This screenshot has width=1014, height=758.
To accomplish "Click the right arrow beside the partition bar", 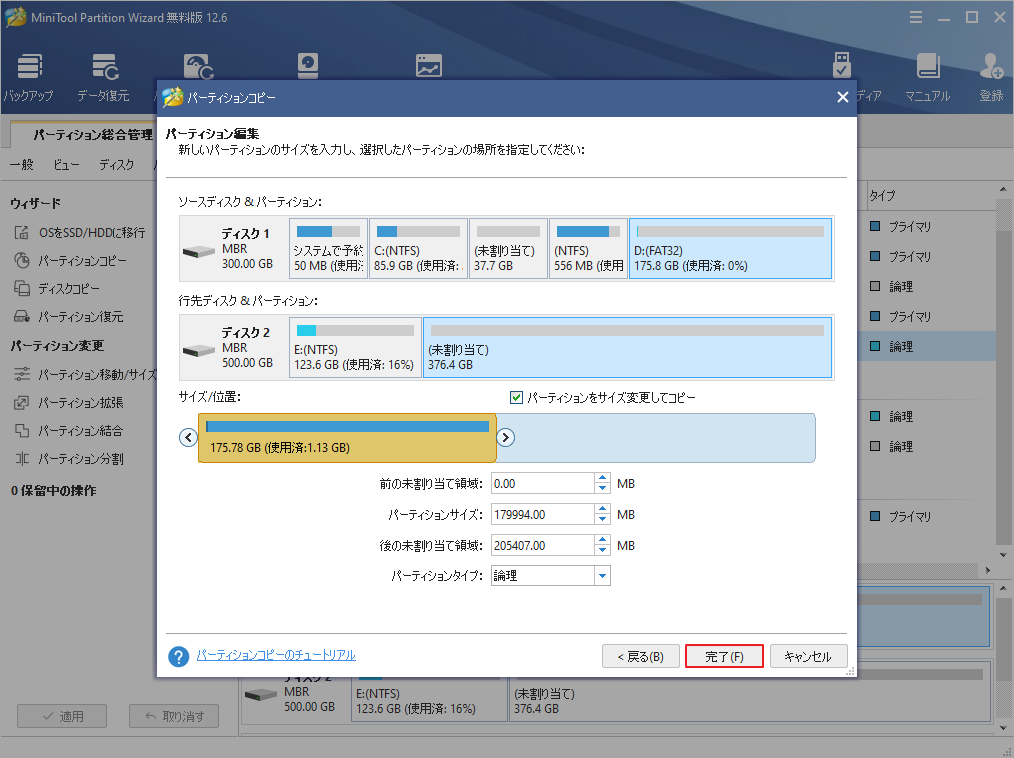I will pyautogui.click(x=506, y=437).
